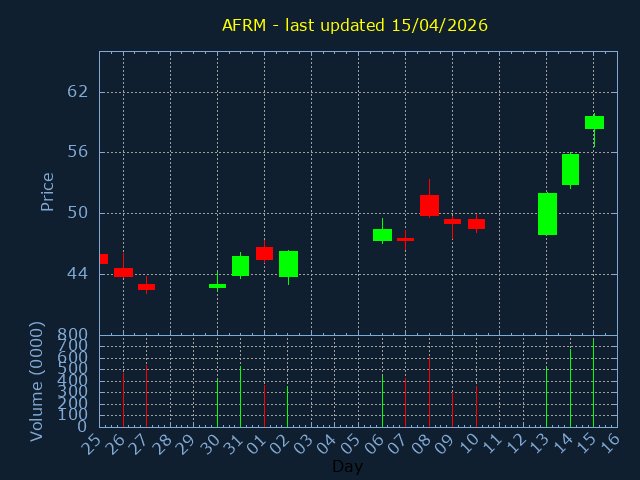Click the red volume bar for day 10
Screen dimensions: 640x480
476,406
